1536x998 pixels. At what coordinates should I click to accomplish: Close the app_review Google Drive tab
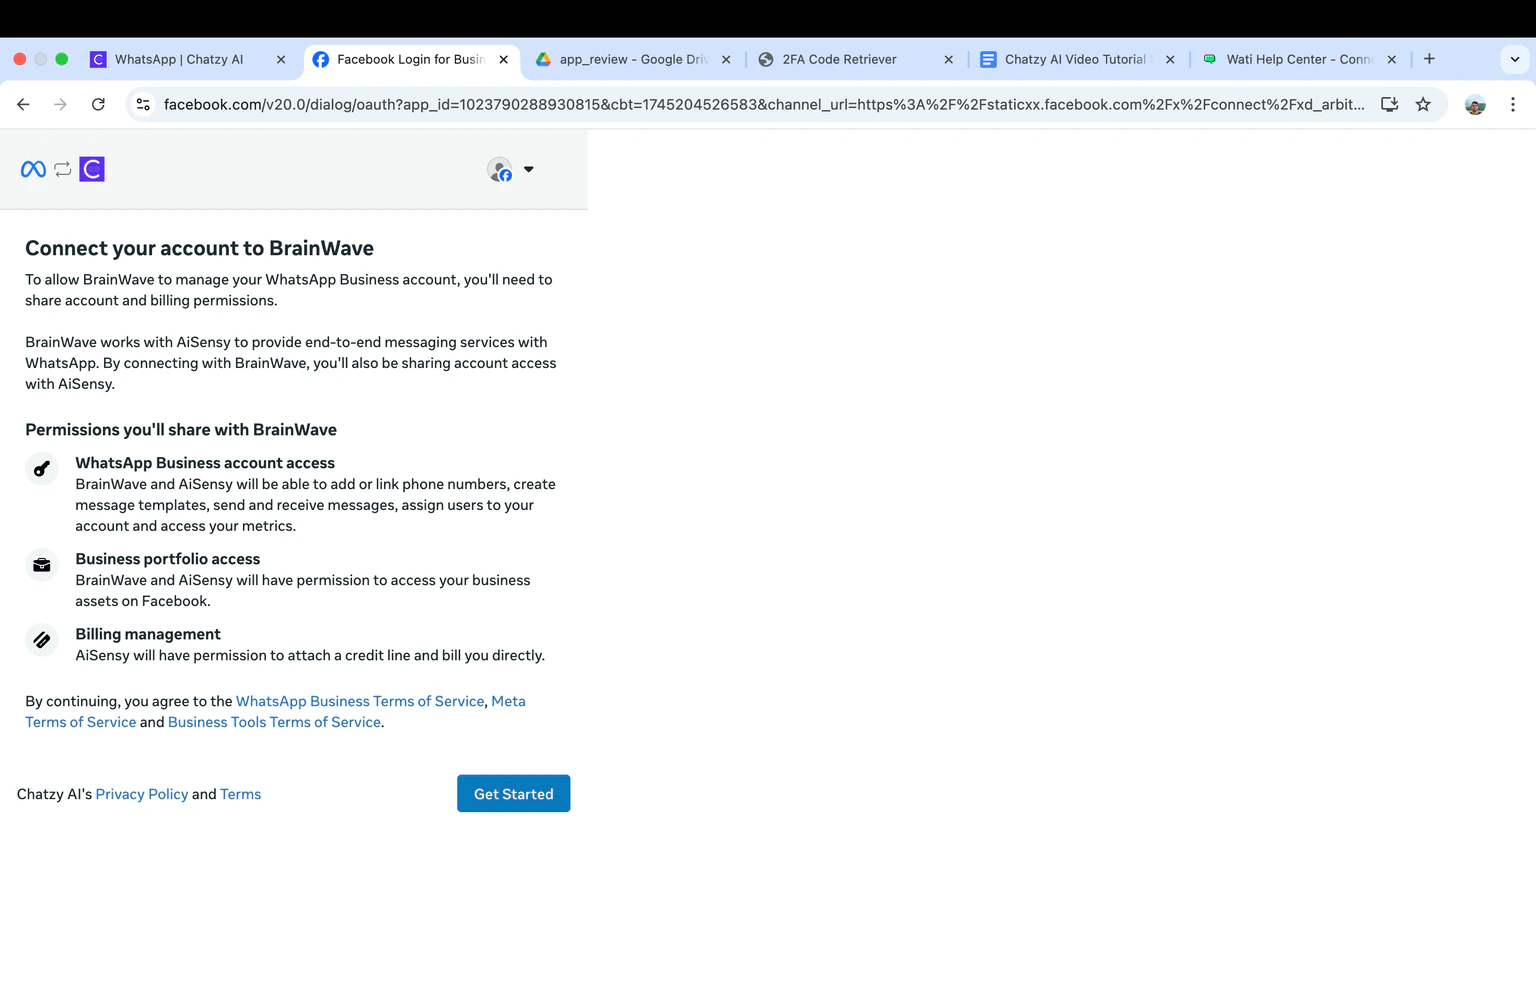726,60
